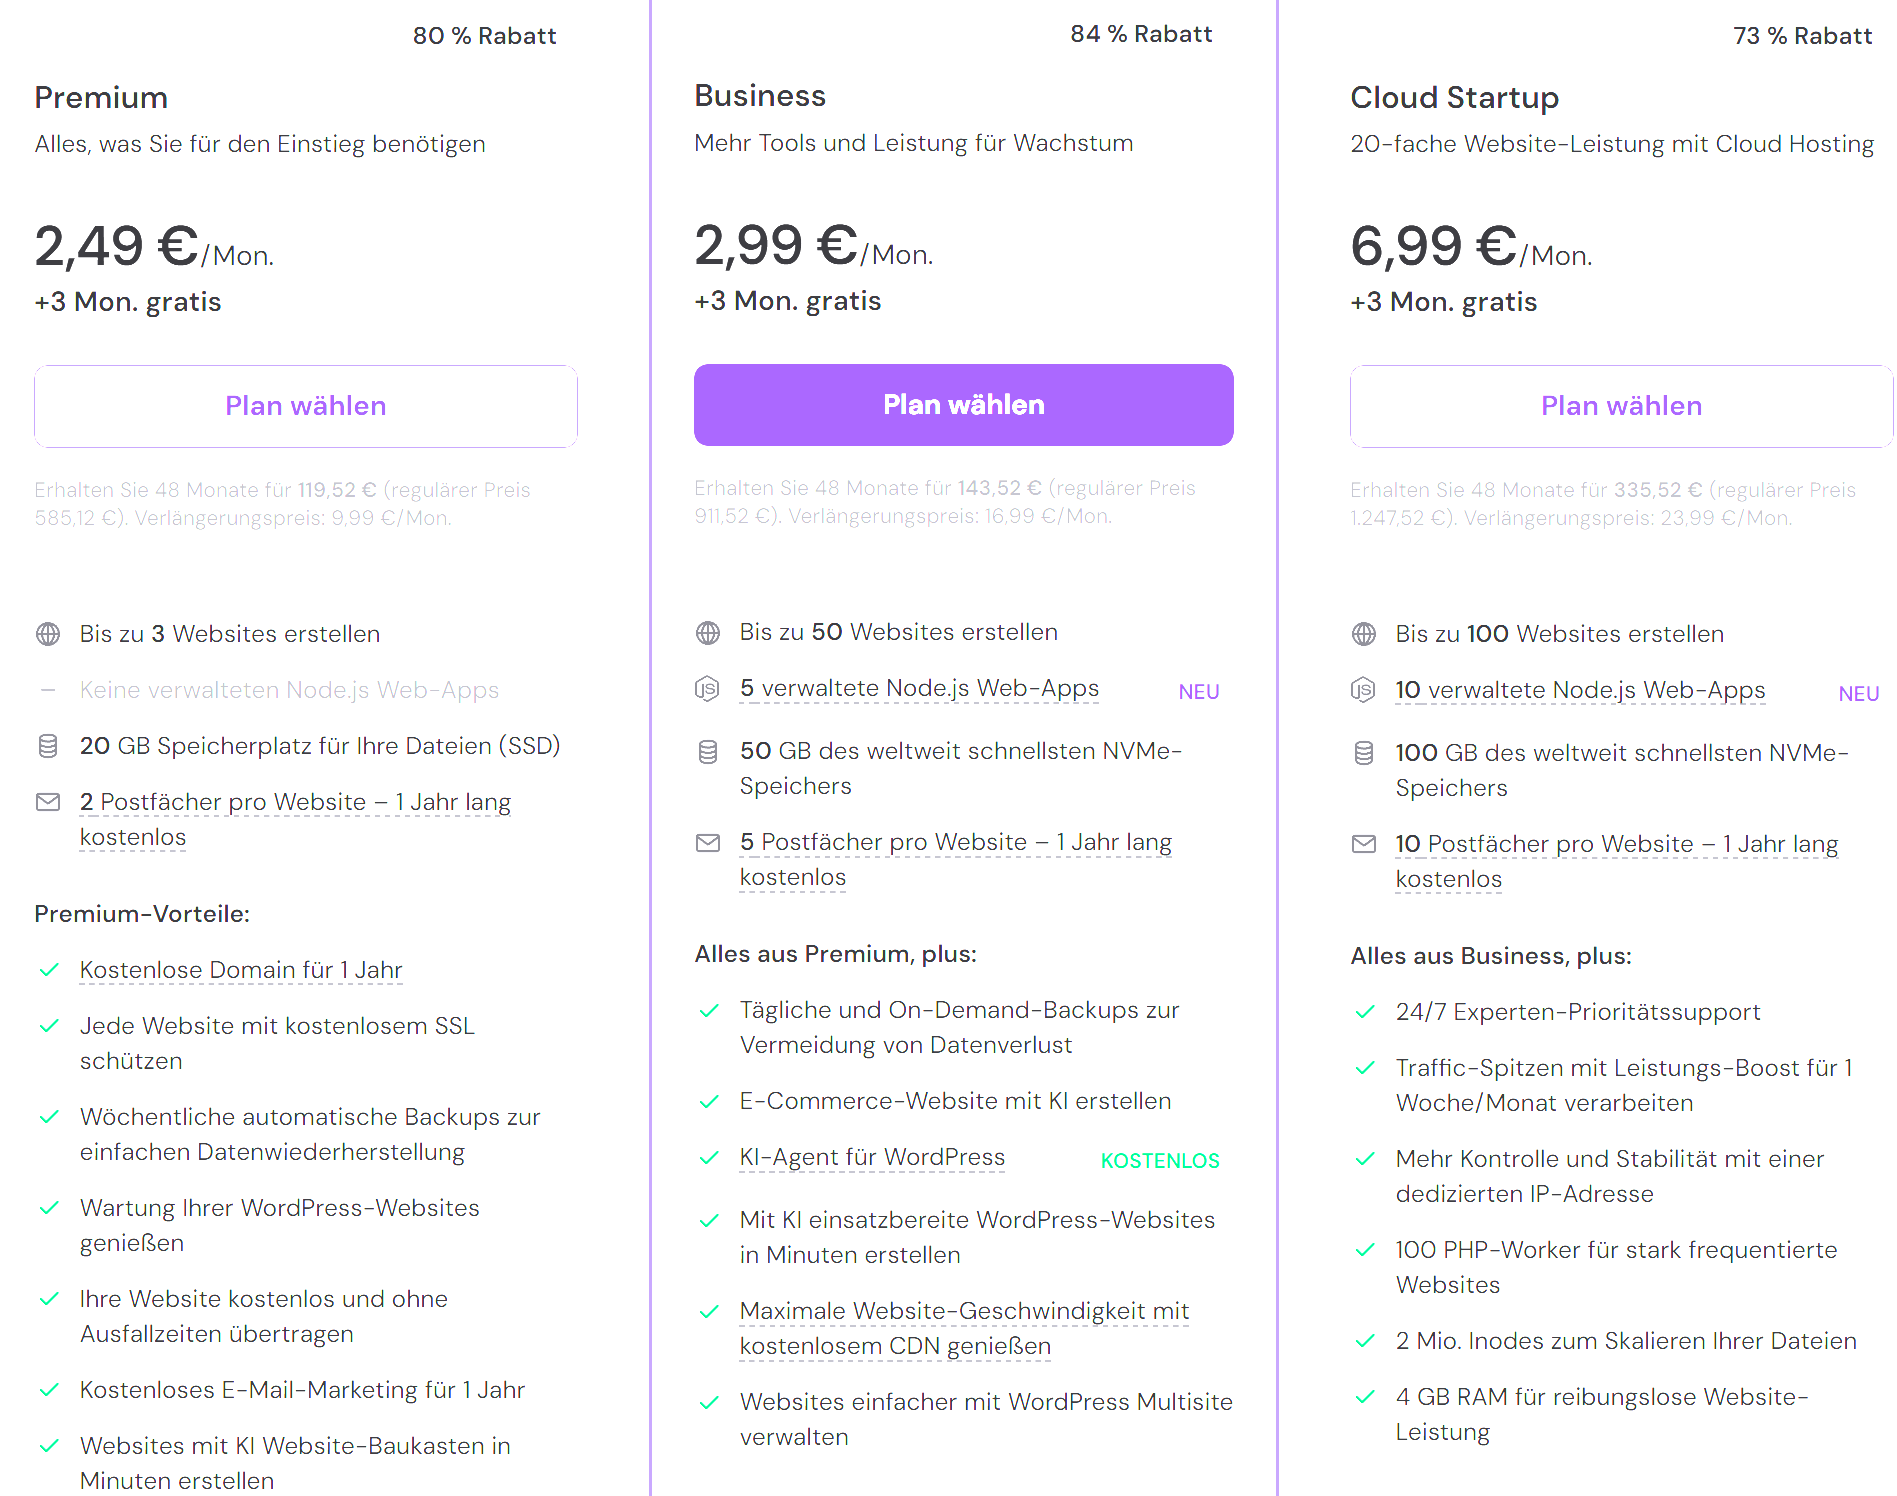Click the mail envelope icon in Premium plan
This screenshot has width=1897, height=1496.
point(48,802)
